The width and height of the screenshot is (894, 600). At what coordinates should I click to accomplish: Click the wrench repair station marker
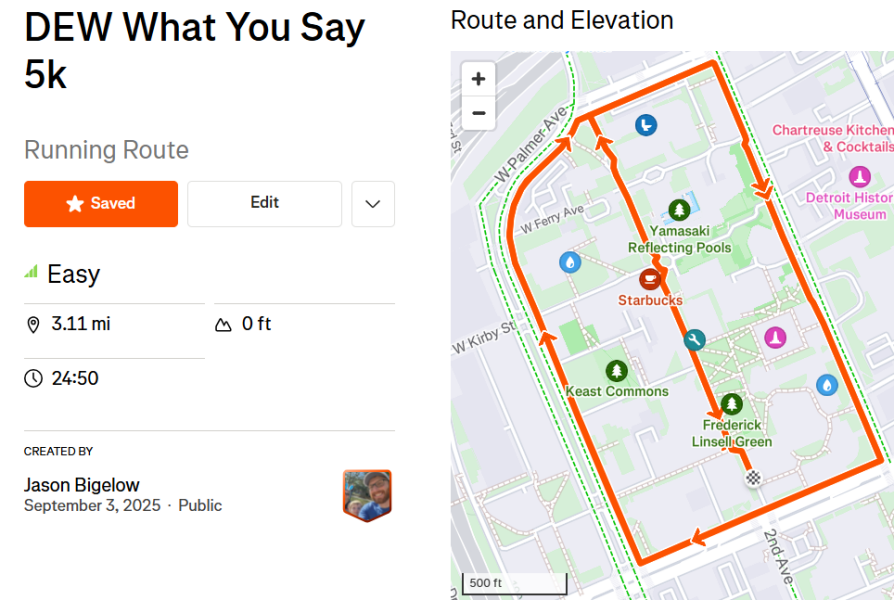[694, 340]
